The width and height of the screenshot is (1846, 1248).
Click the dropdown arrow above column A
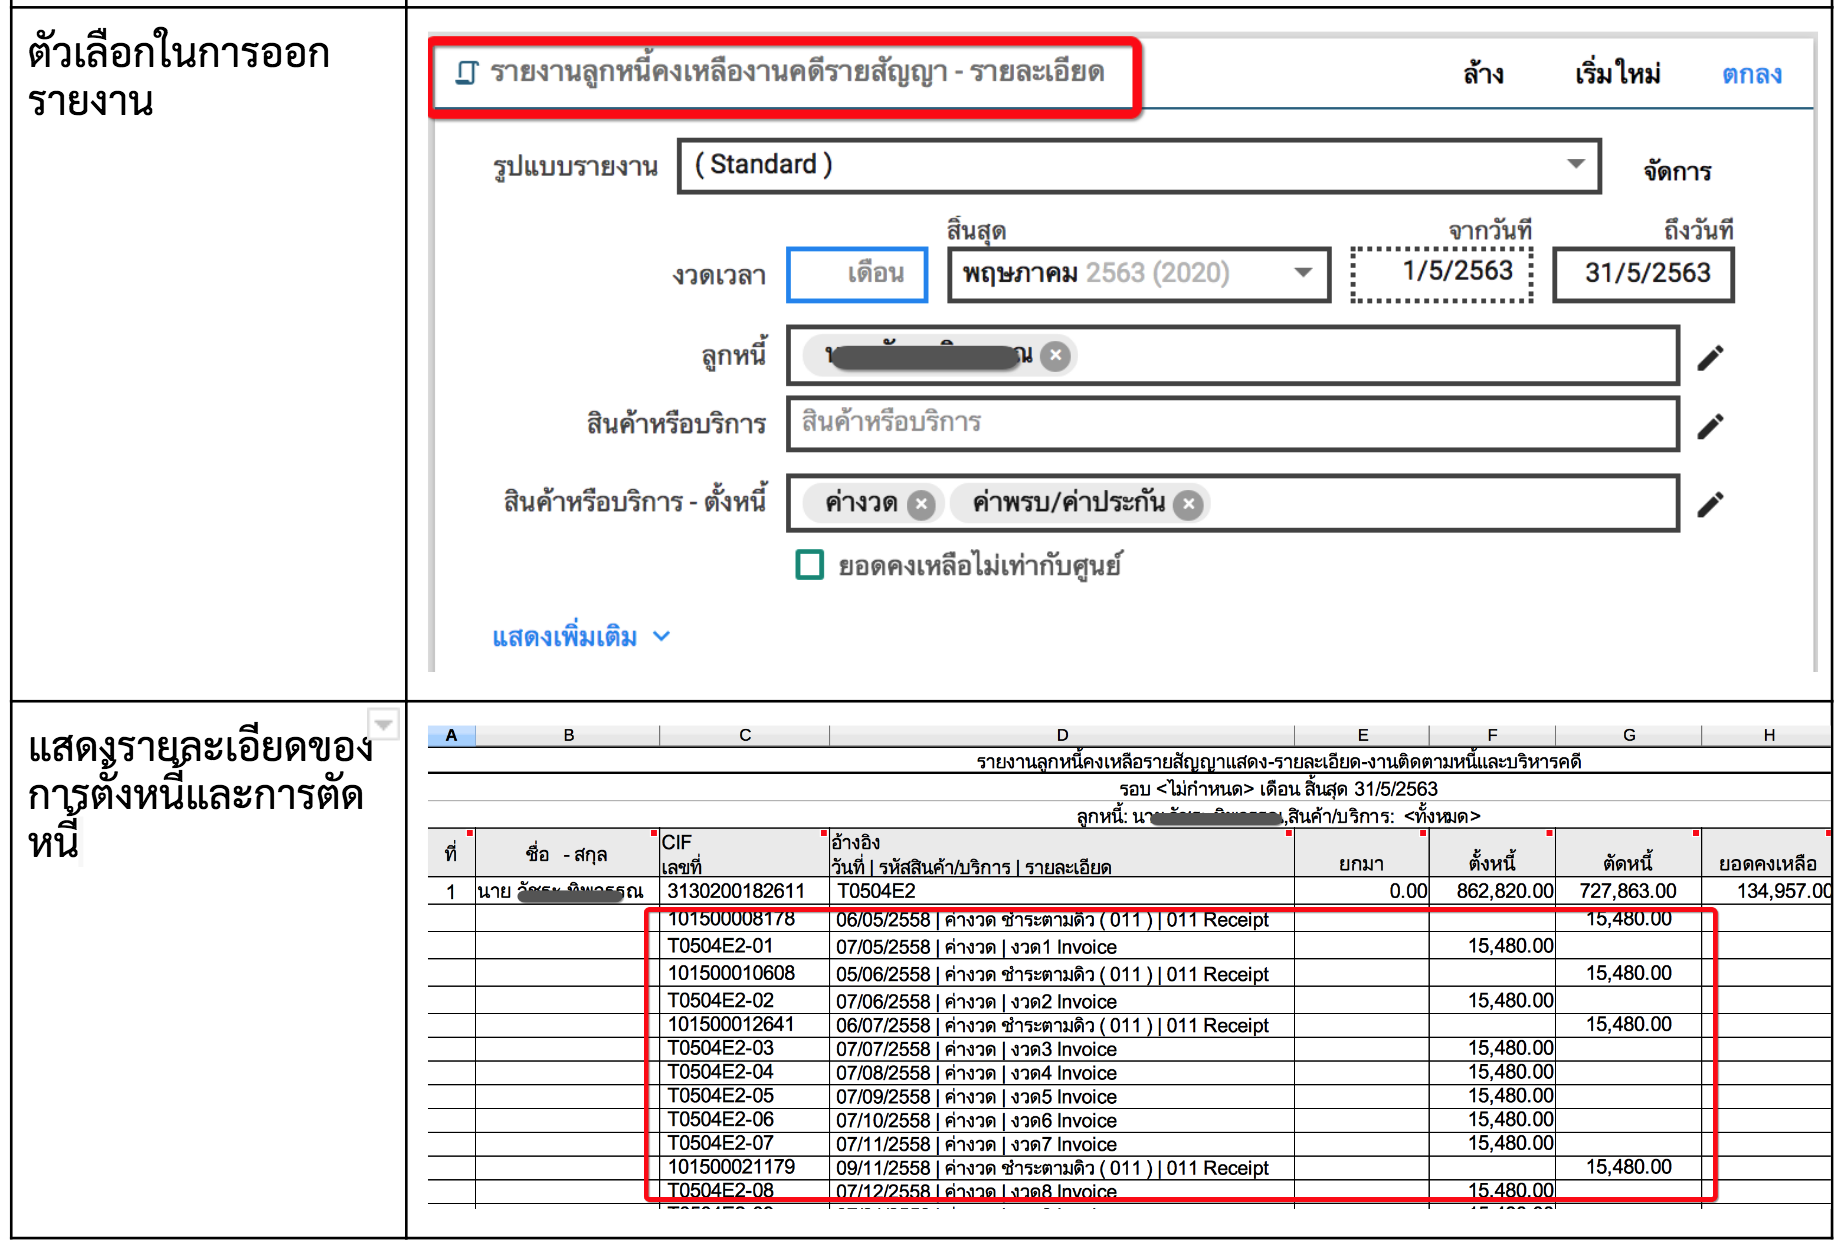click(384, 724)
